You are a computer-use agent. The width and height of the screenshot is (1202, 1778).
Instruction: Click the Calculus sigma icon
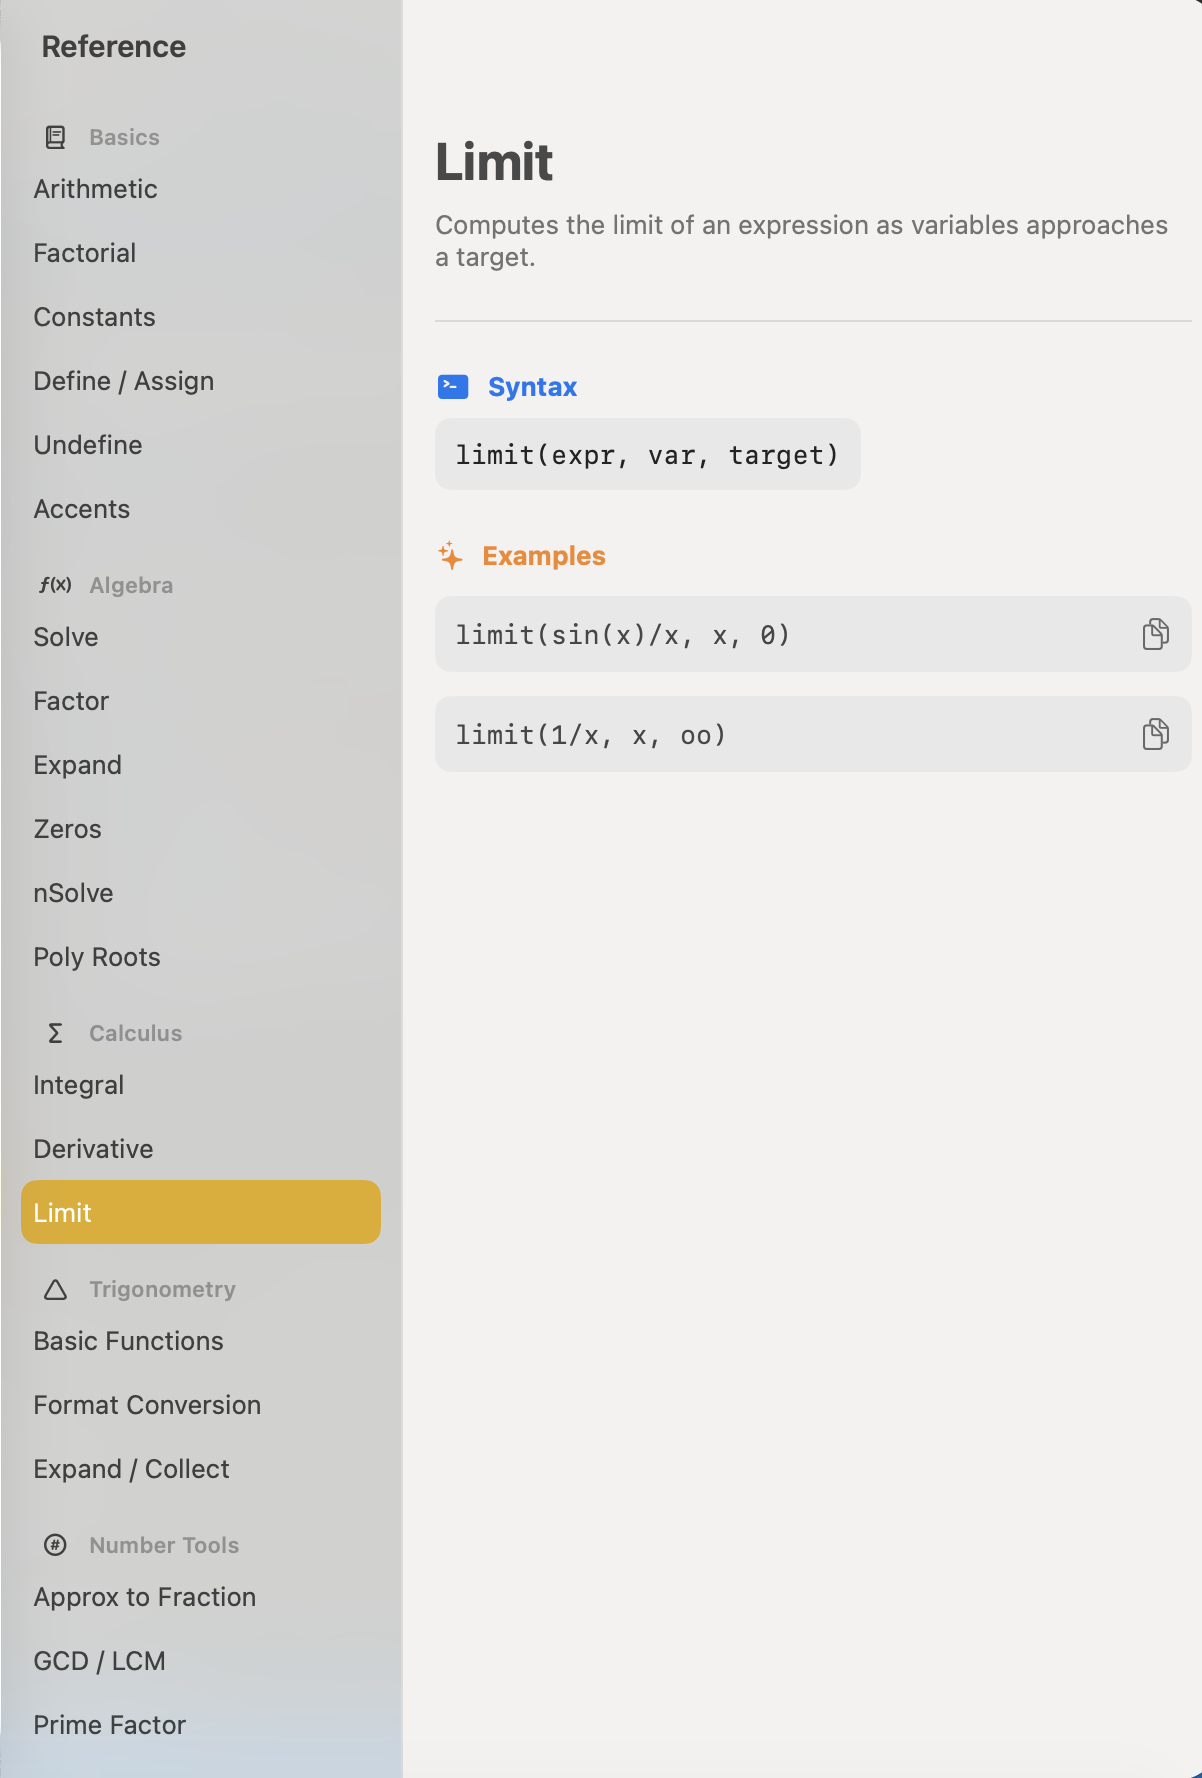[x=56, y=1033]
